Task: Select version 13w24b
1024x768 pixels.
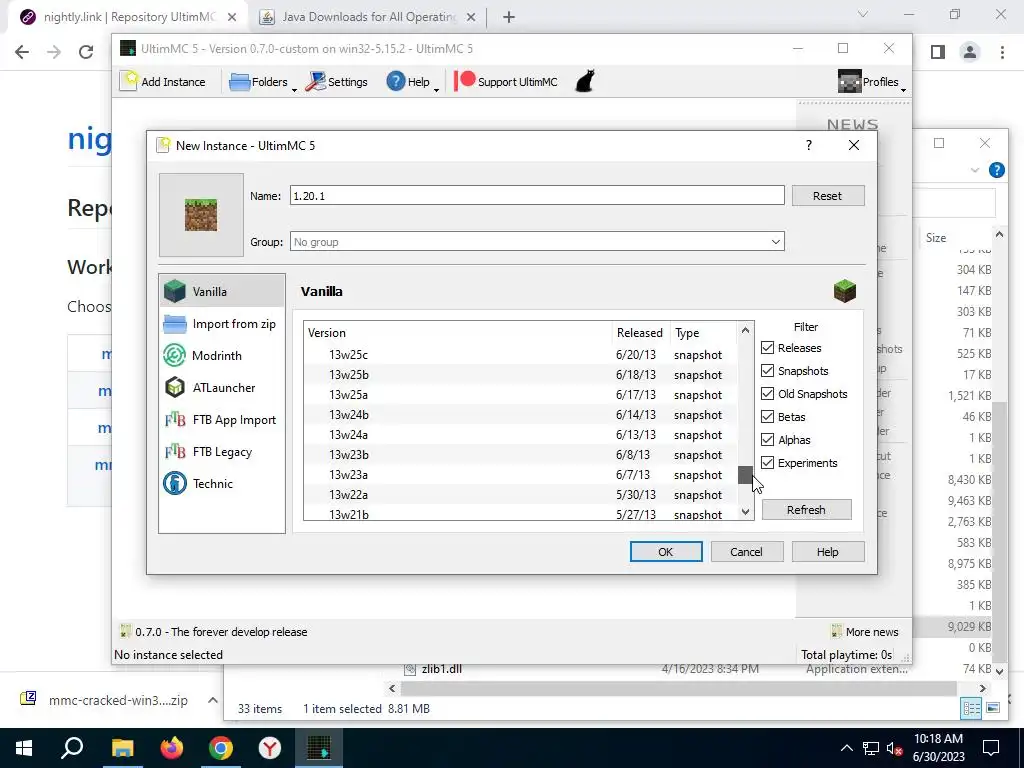Action: click(x=520, y=415)
